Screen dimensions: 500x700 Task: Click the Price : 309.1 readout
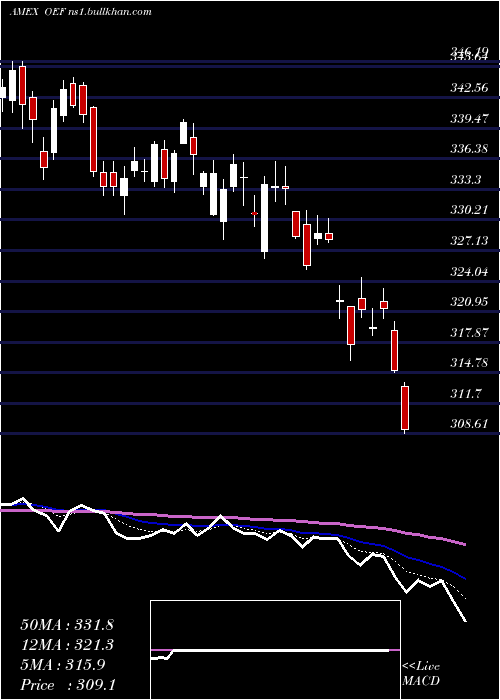point(68,685)
